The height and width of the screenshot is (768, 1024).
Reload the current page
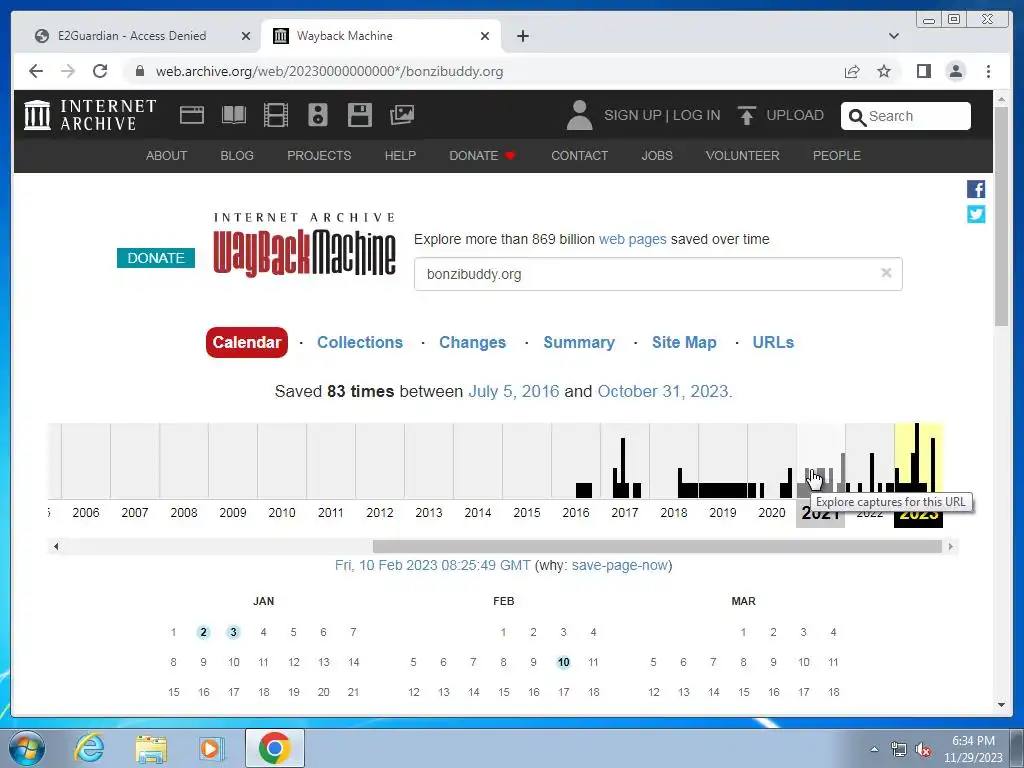100,71
